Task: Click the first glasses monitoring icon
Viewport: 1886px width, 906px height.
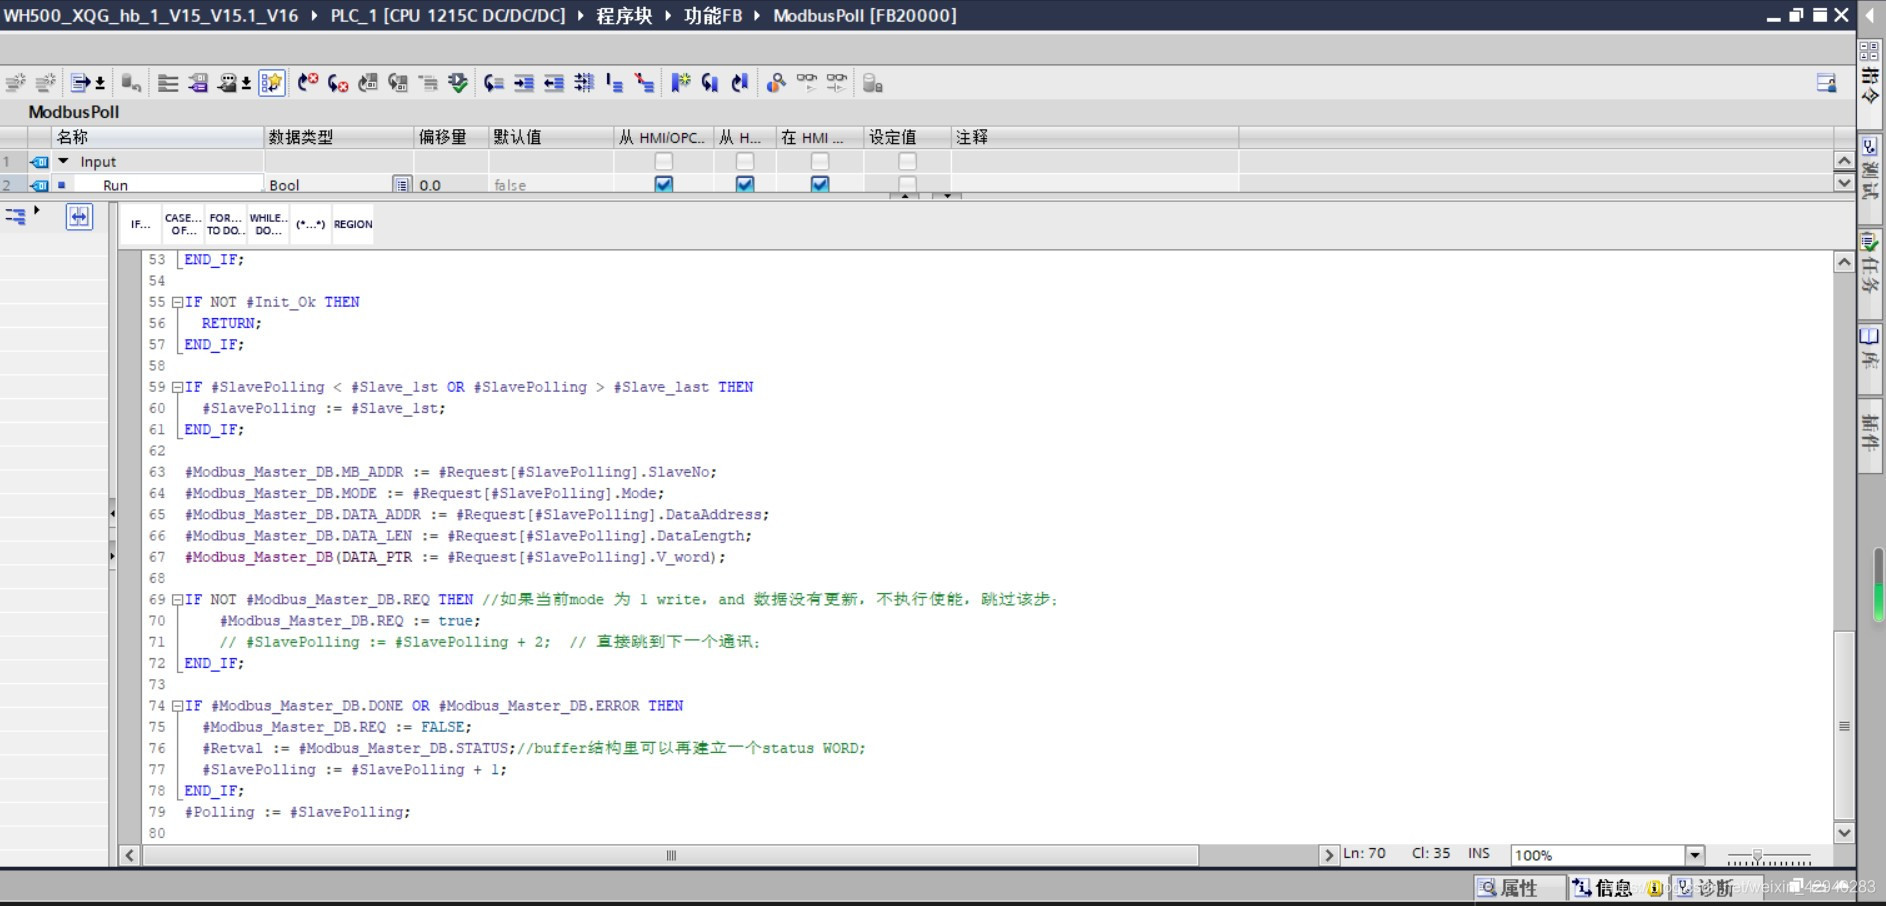Action: tap(806, 83)
